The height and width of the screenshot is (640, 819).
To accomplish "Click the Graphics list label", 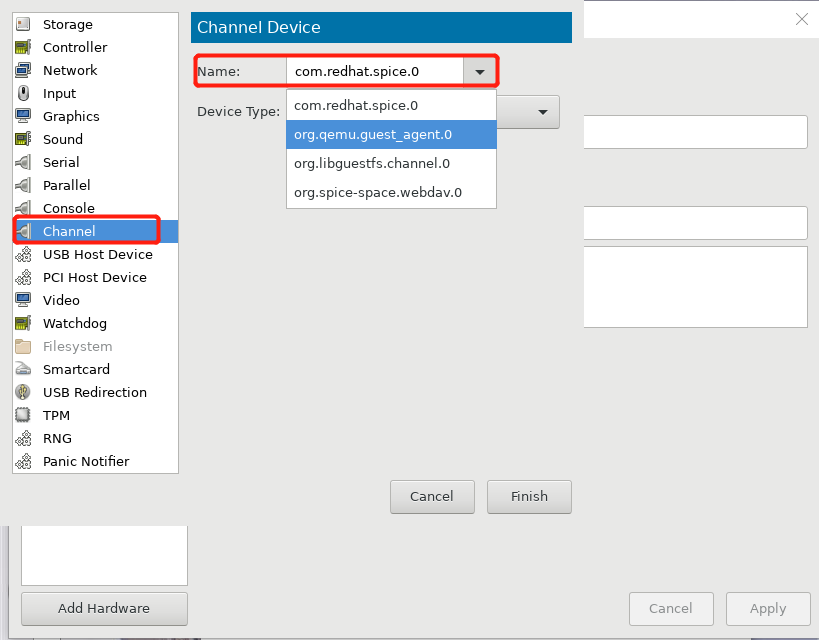I will 71,117.
